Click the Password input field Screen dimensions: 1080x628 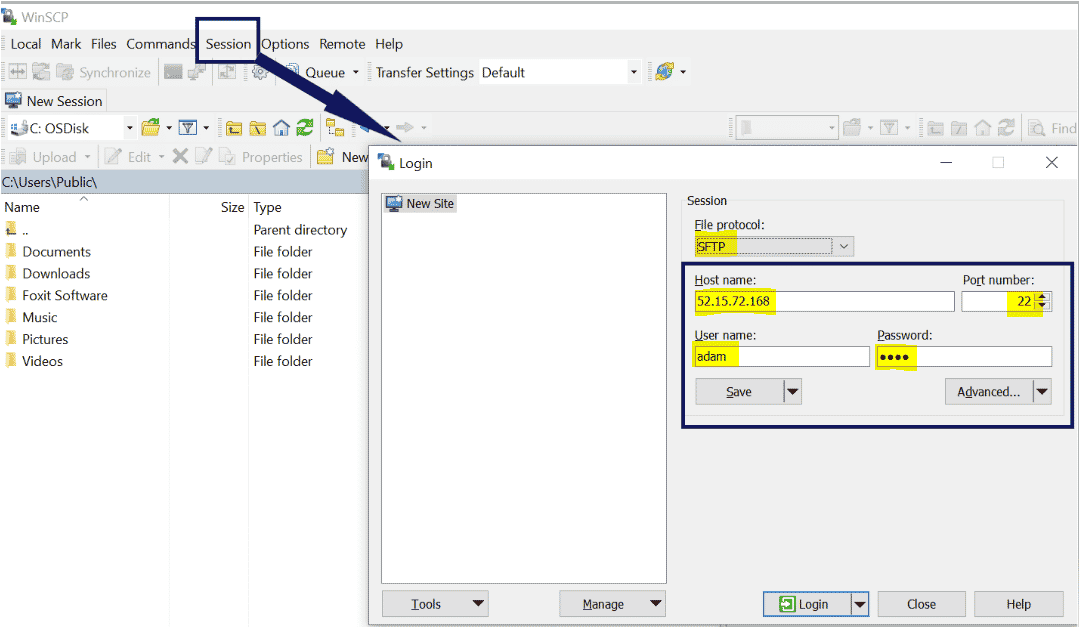964,356
